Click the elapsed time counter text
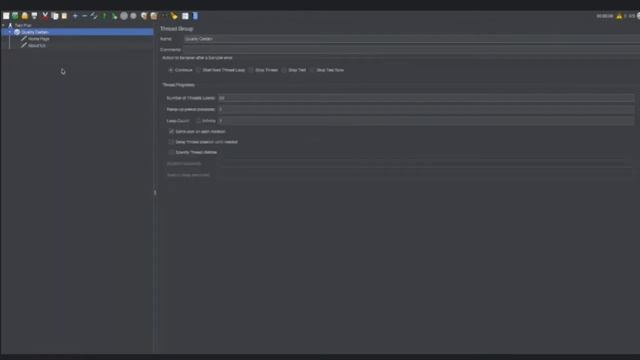 pos(604,16)
